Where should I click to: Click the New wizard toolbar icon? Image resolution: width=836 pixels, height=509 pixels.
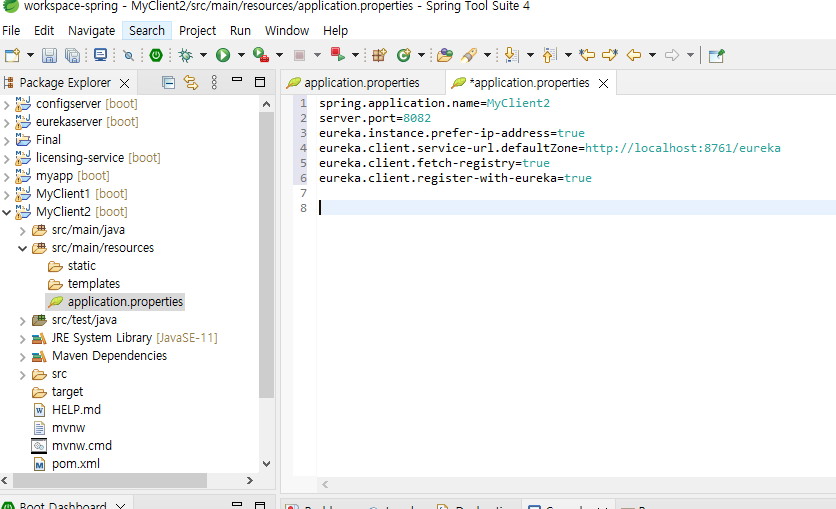(12, 55)
